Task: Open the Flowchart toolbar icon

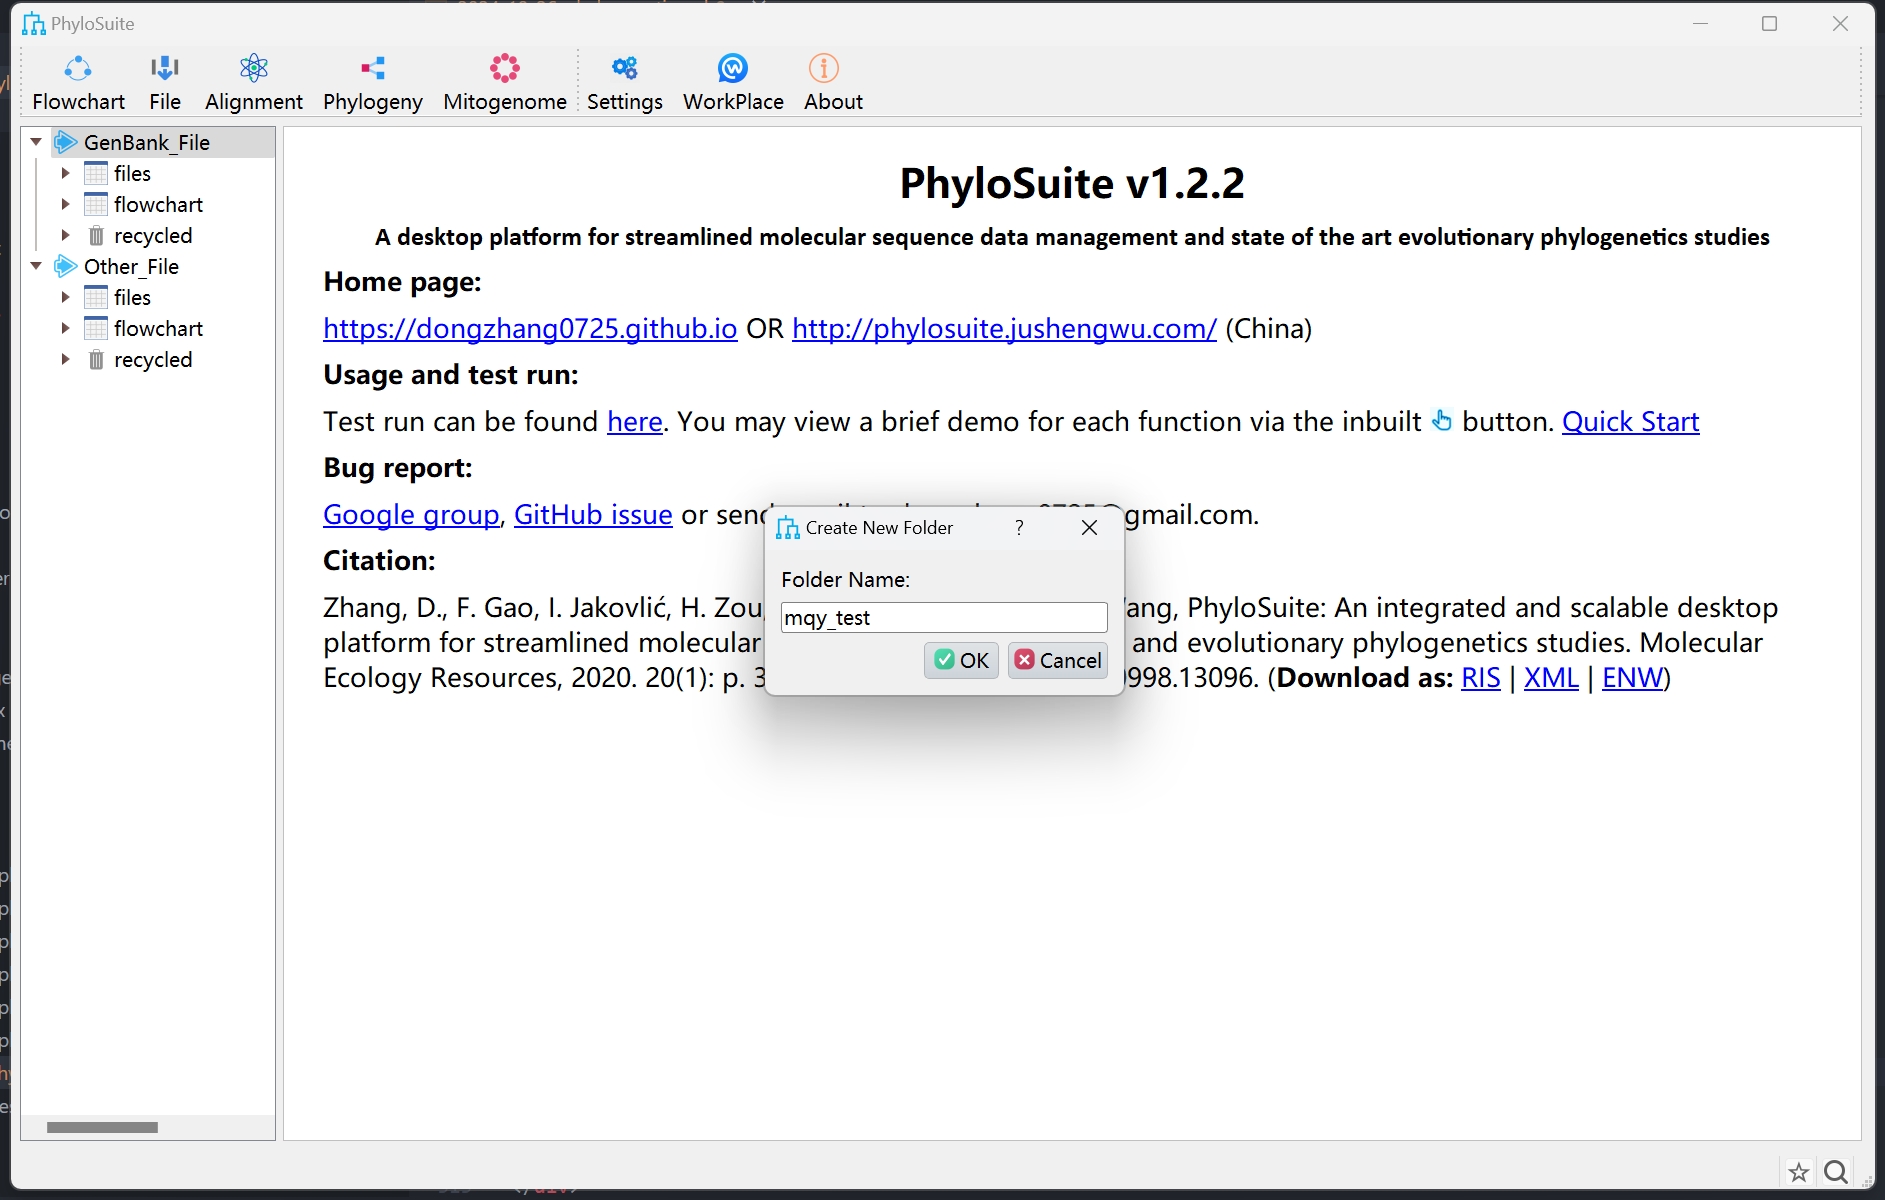Action: point(78,69)
